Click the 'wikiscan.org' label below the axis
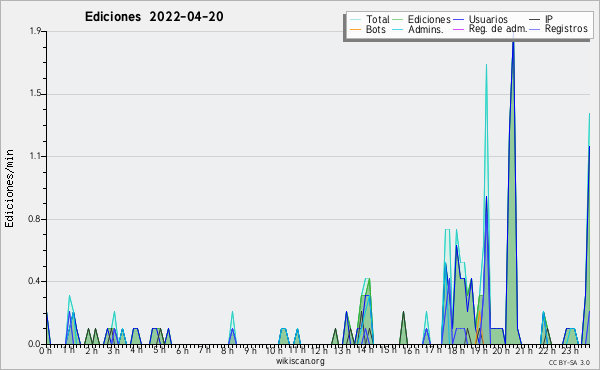The image size is (600, 370). click(x=300, y=361)
